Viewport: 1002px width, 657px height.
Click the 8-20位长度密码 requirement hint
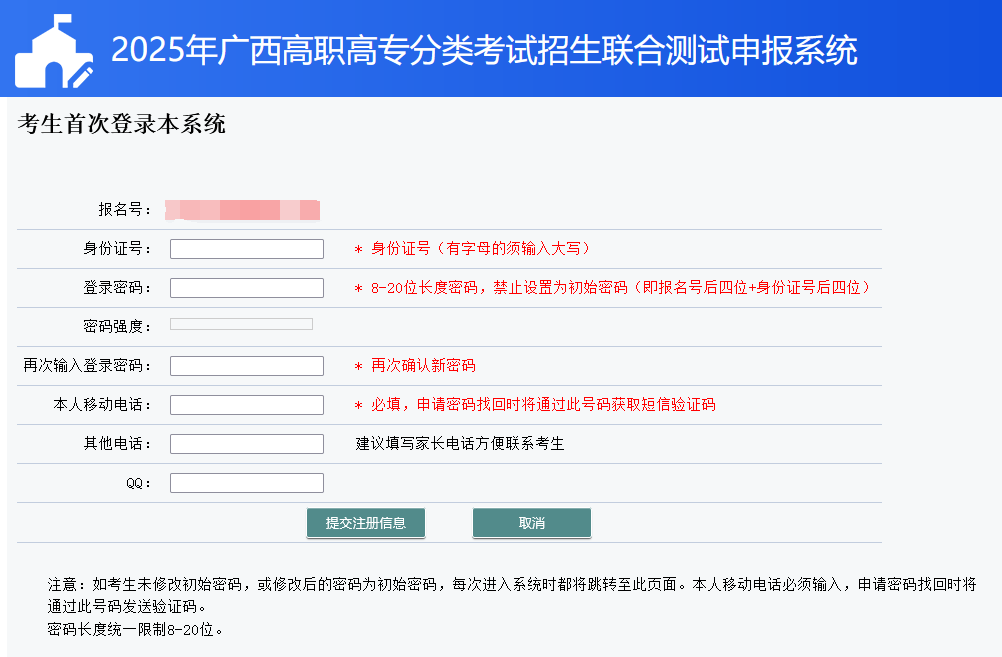(612, 288)
